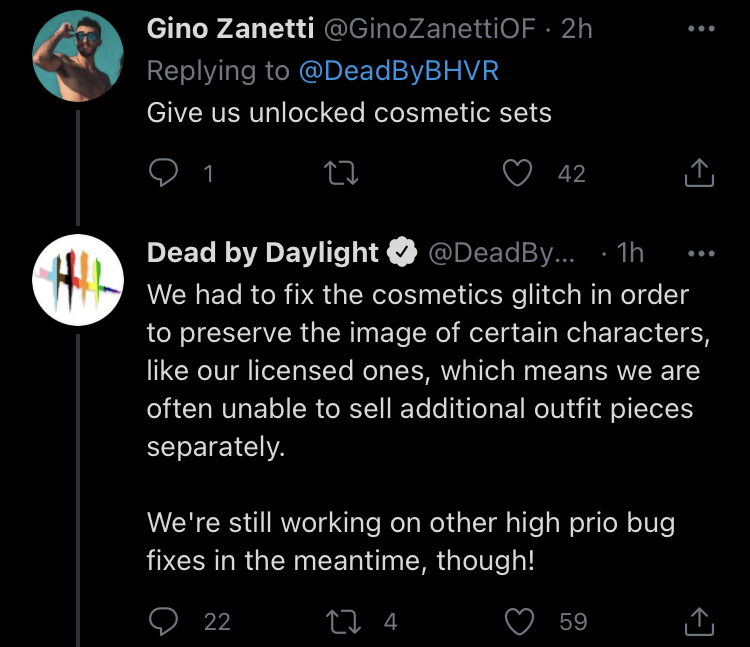Retweet the Dead by Daylight reply
750x647 pixels.
tap(343, 622)
